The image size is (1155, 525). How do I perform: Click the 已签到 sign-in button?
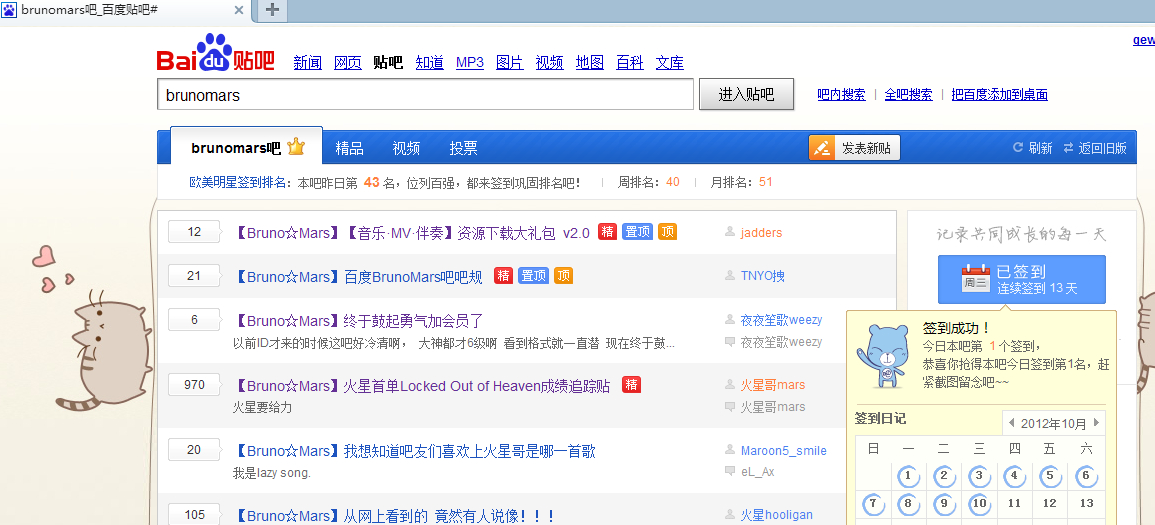coord(1022,279)
